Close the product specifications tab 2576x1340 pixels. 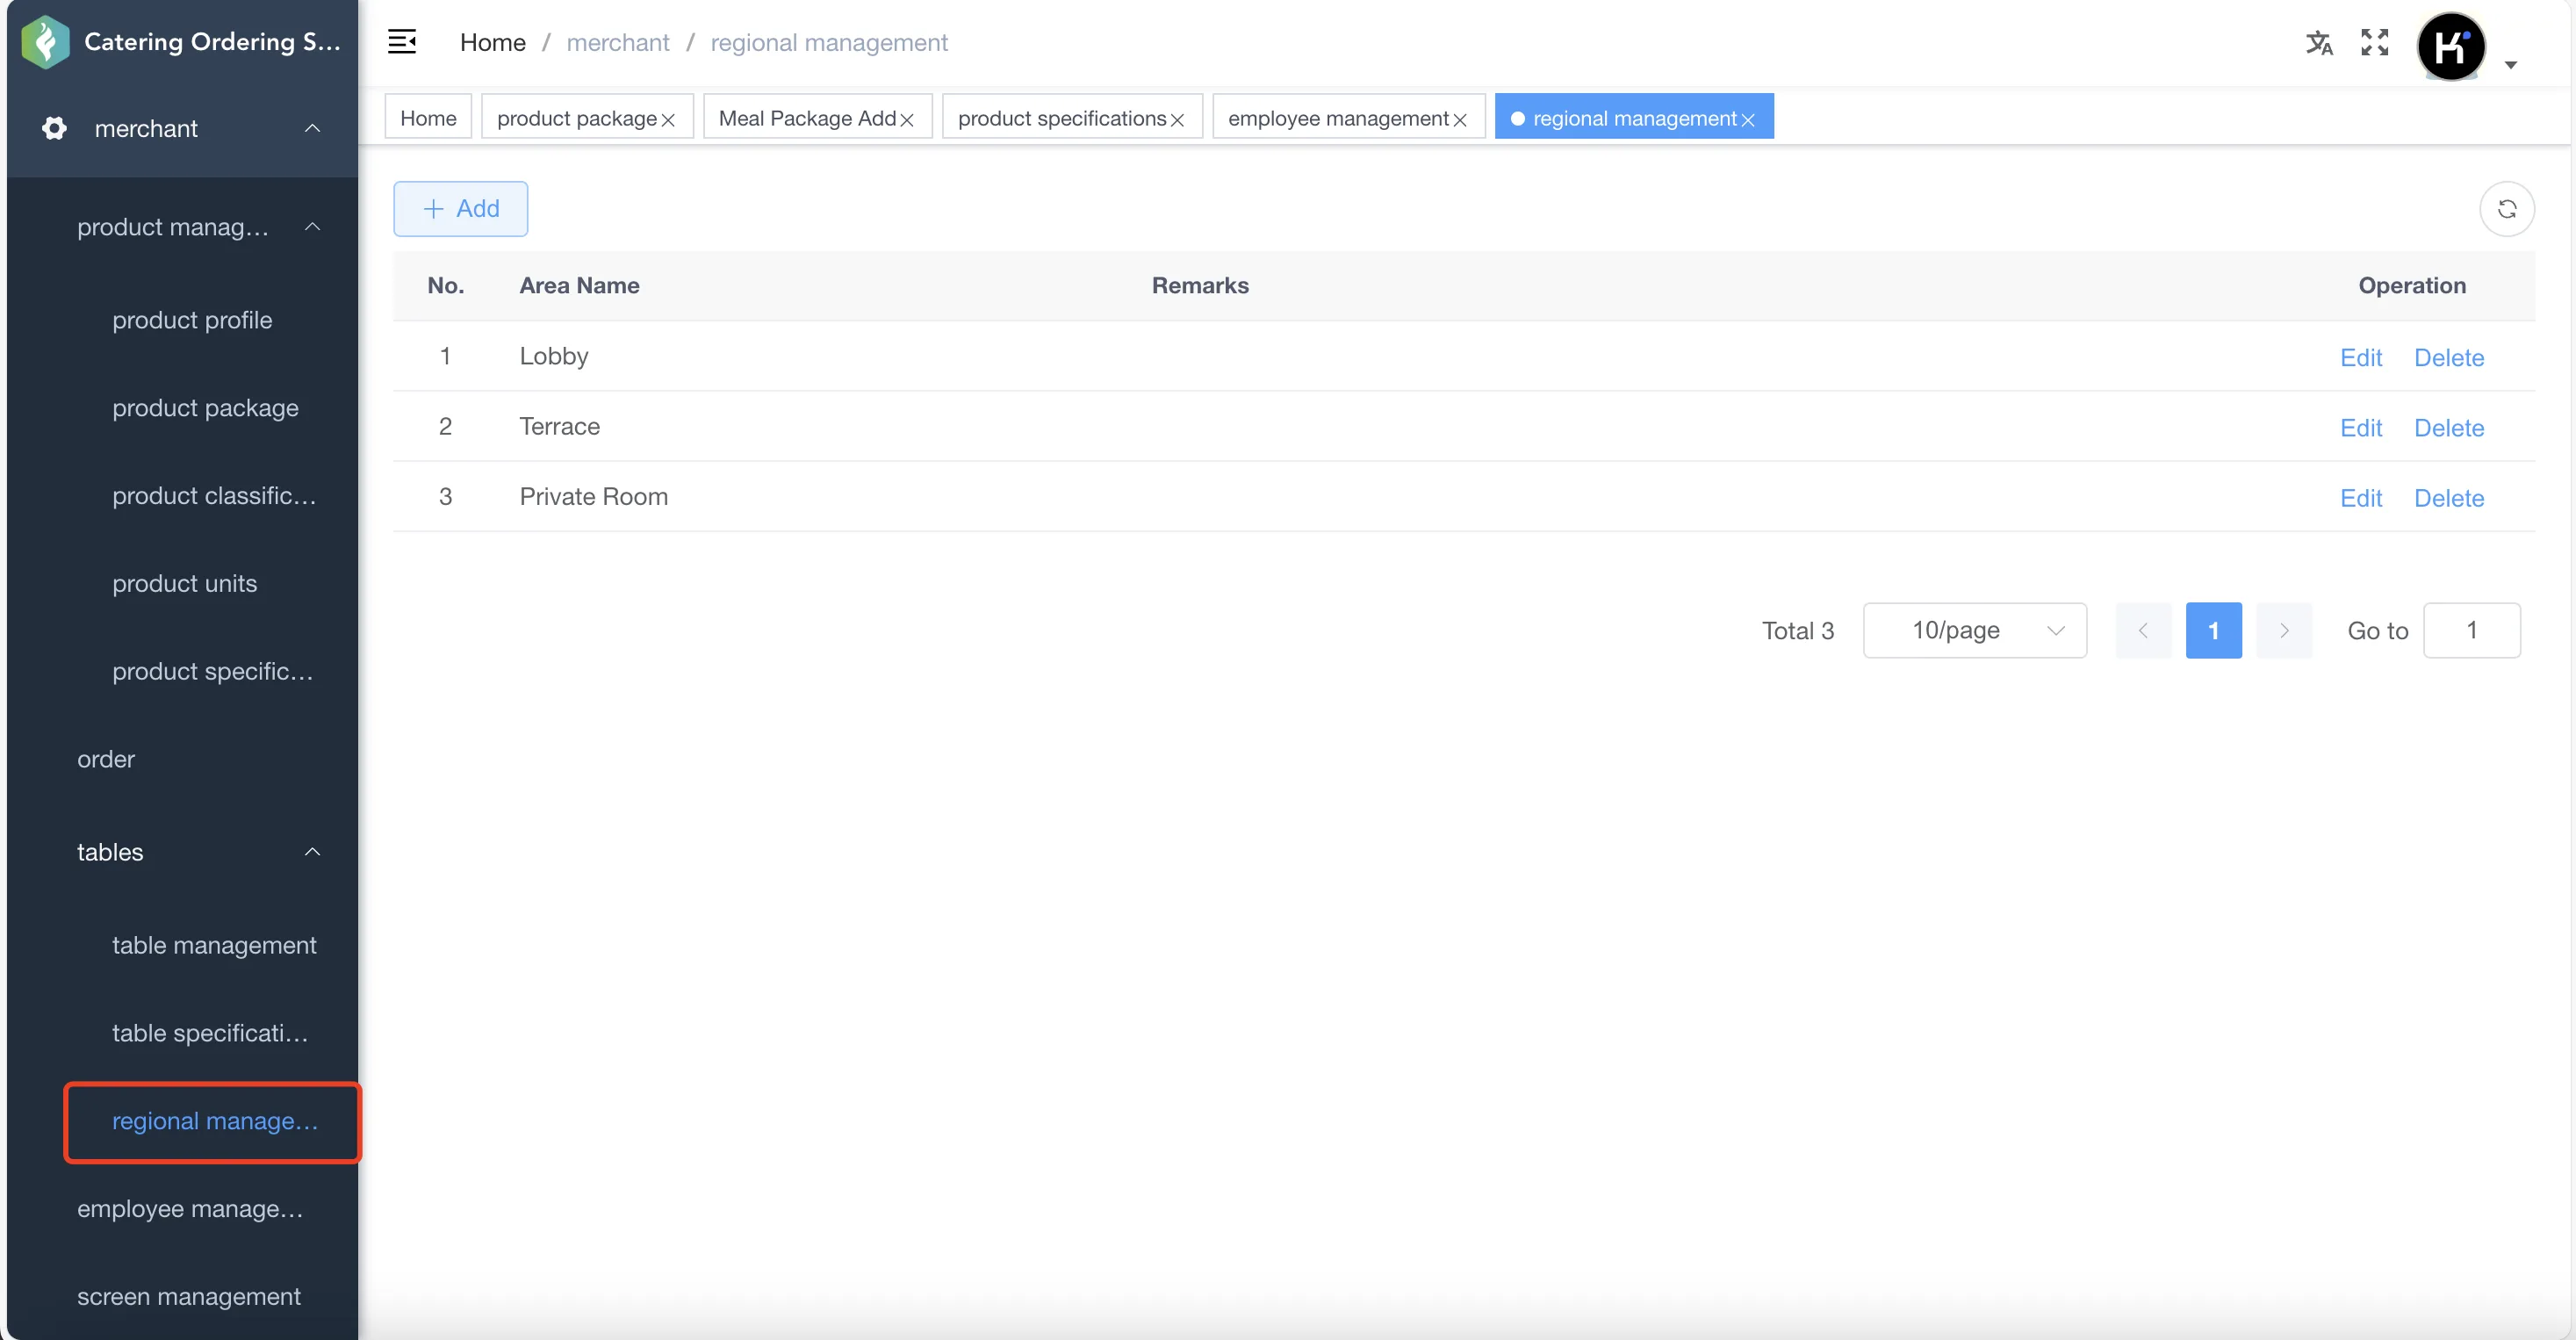click(1177, 120)
